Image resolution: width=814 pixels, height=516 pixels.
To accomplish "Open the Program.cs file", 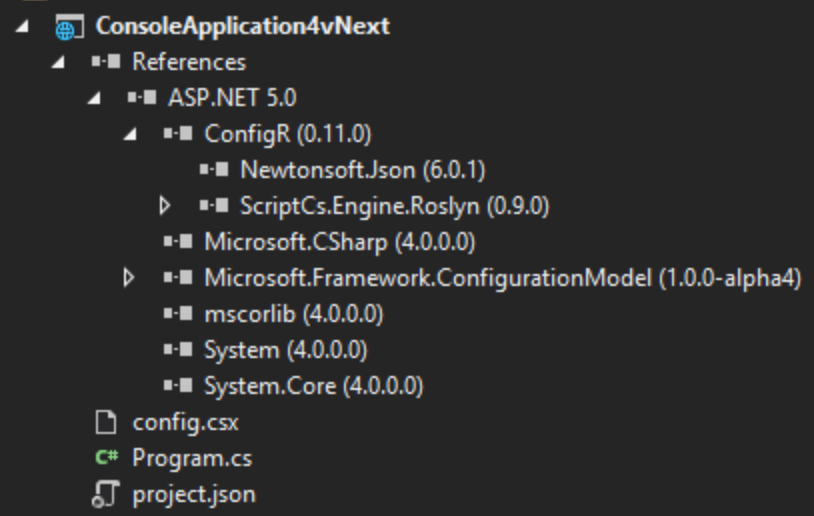I will point(192,458).
